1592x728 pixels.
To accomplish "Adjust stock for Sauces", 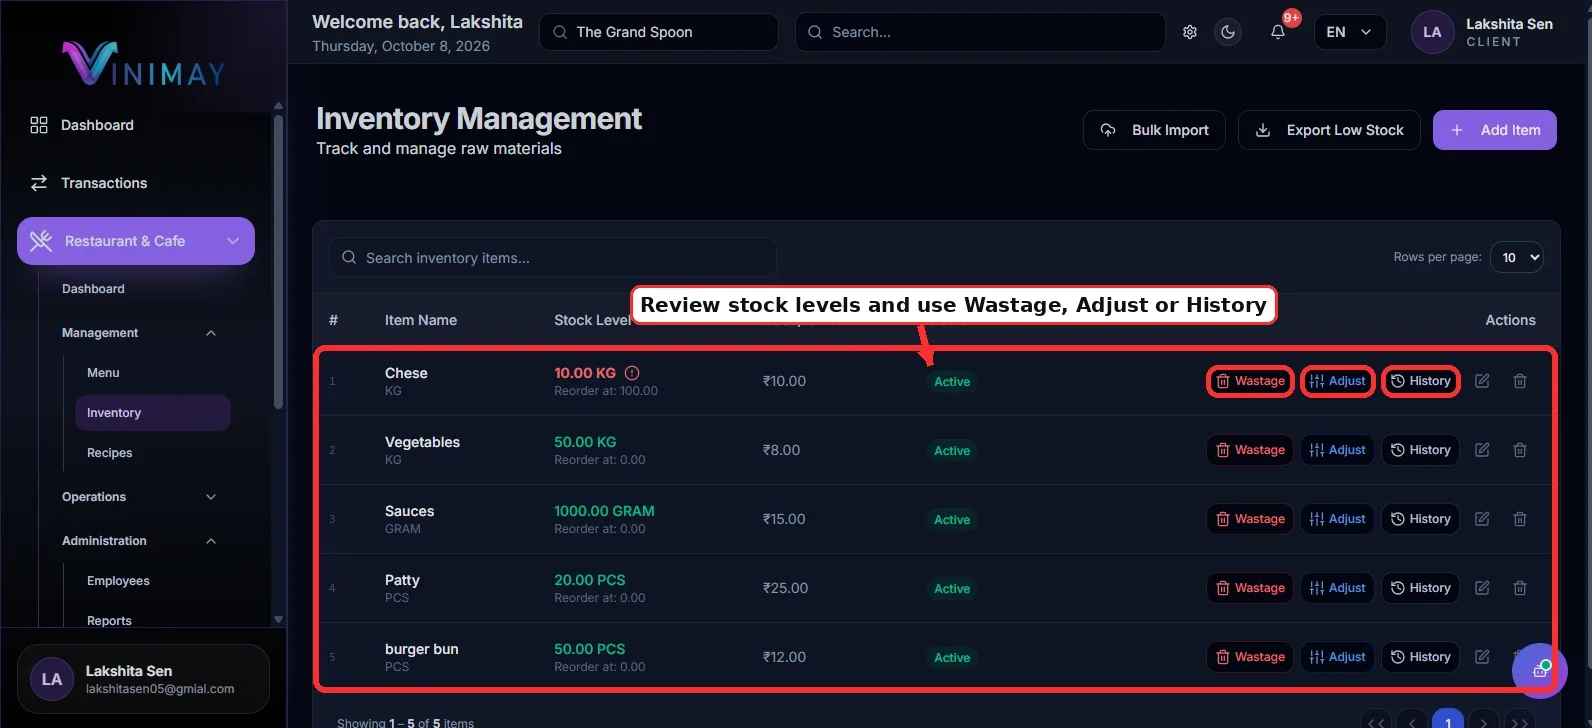I will tap(1337, 519).
